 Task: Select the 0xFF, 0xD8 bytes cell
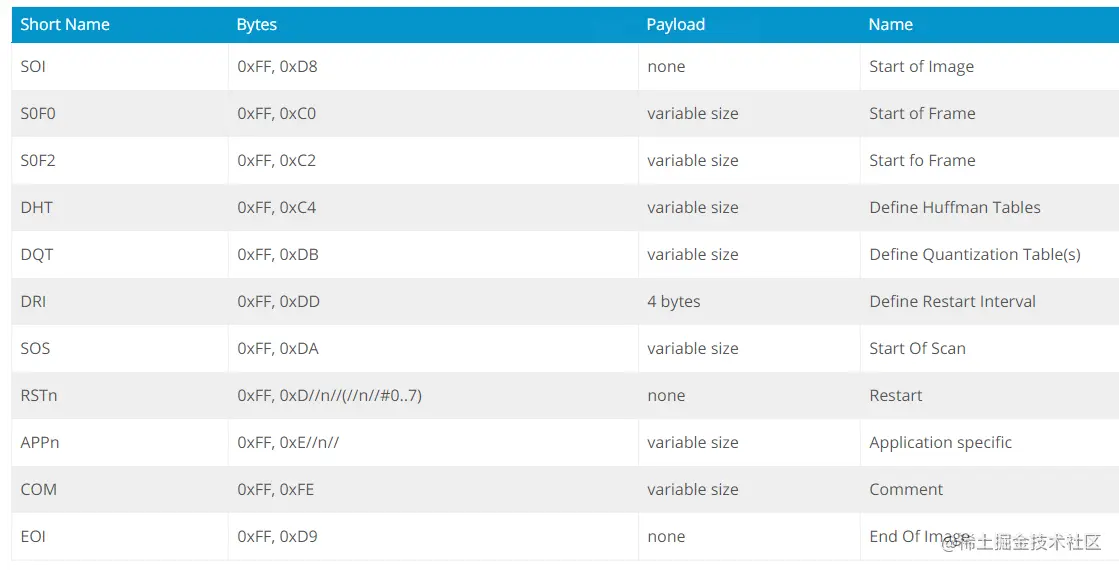click(x=433, y=66)
